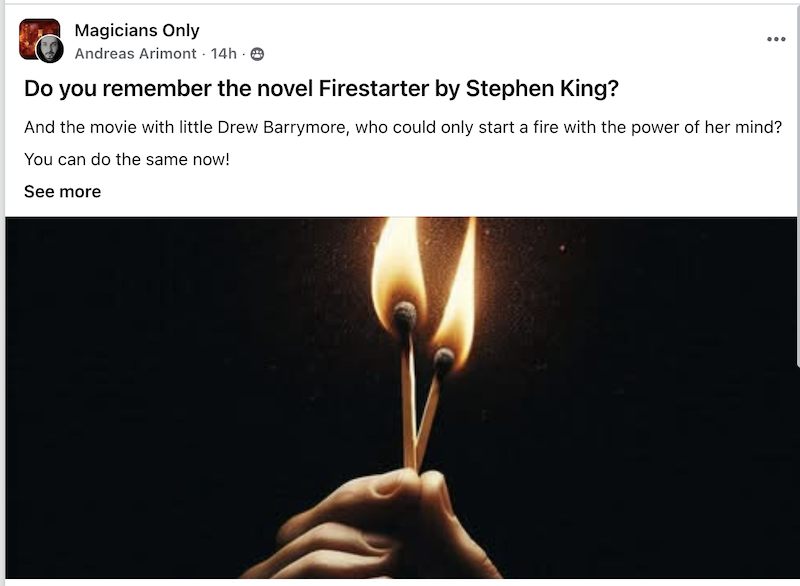Open post permalink via 14h timestamp
The height and width of the screenshot is (586, 800).
point(223,54)
